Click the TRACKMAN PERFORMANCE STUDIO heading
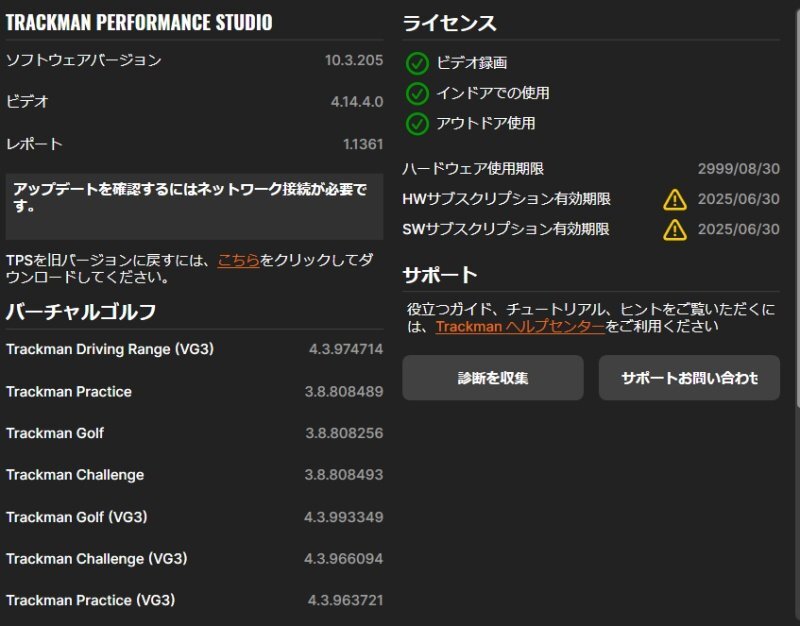This screenshot has width=800, height=626. point(139,22)
